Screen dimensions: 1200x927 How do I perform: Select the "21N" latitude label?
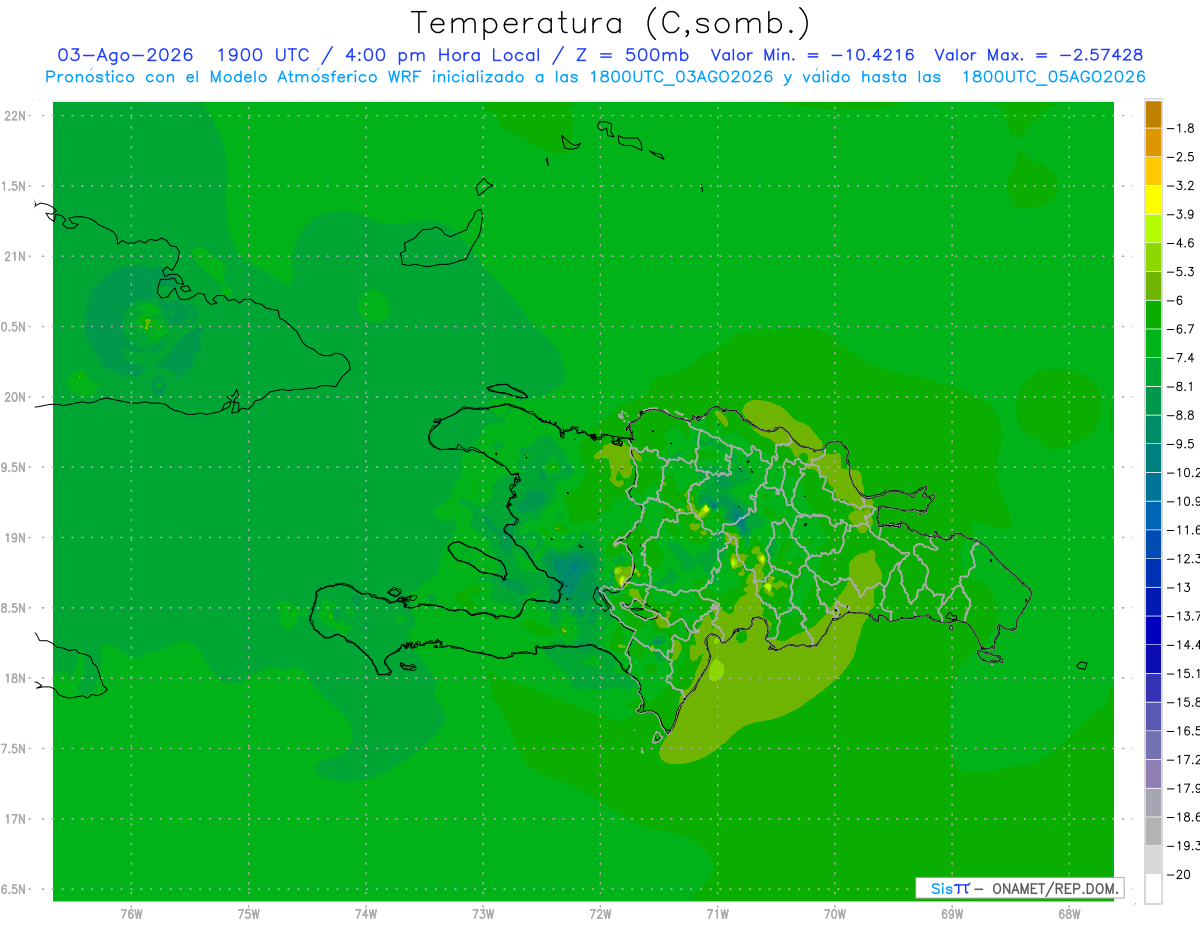[16, 257]
